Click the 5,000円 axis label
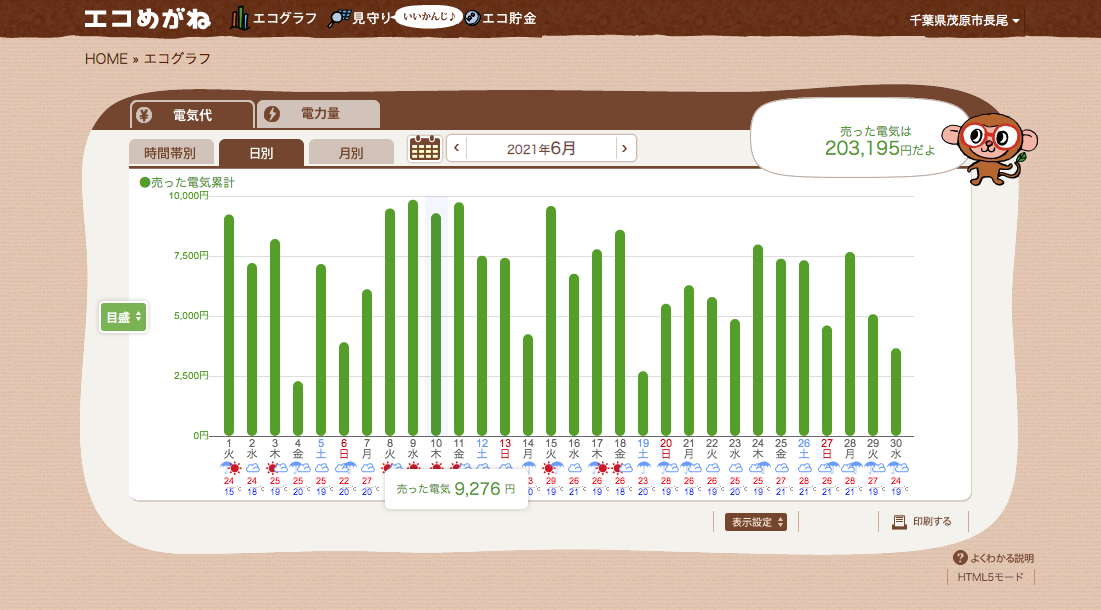The width and height of the screenshot is (1101, 610). pyautogui.click(x=191, y=316)
